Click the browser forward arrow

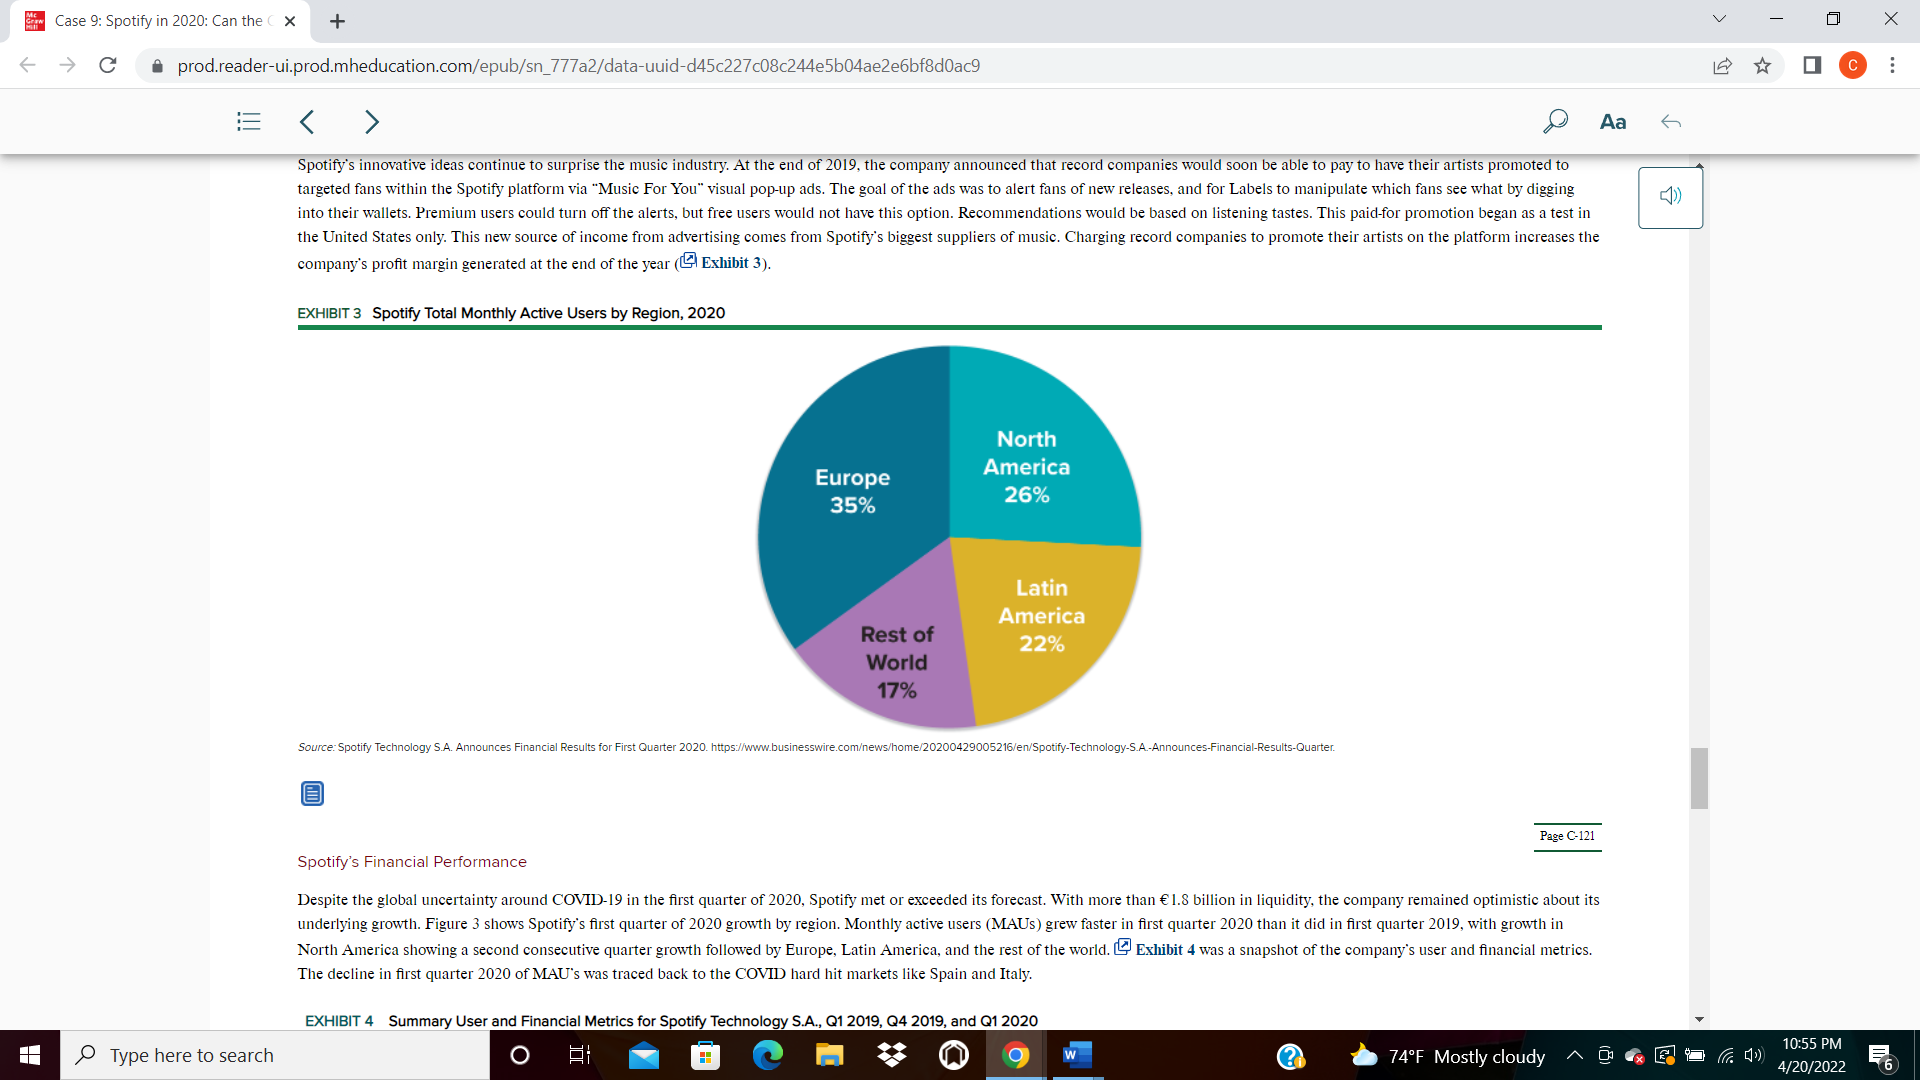(67, 66)
